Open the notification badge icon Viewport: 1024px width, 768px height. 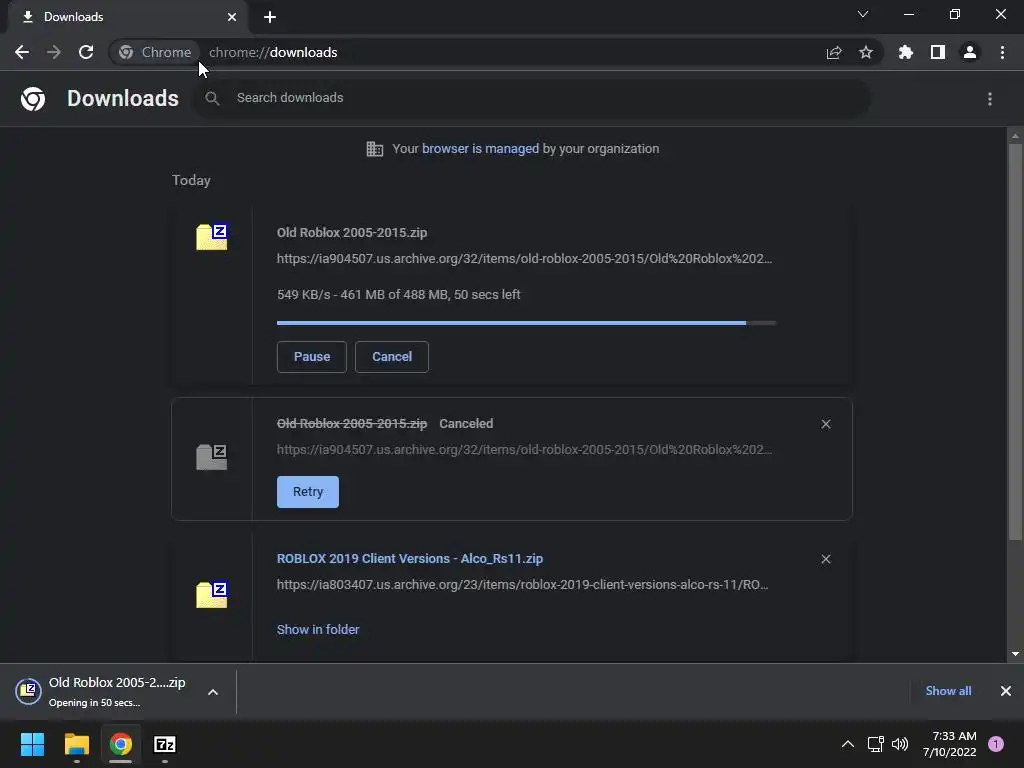[x=996, y=744]
